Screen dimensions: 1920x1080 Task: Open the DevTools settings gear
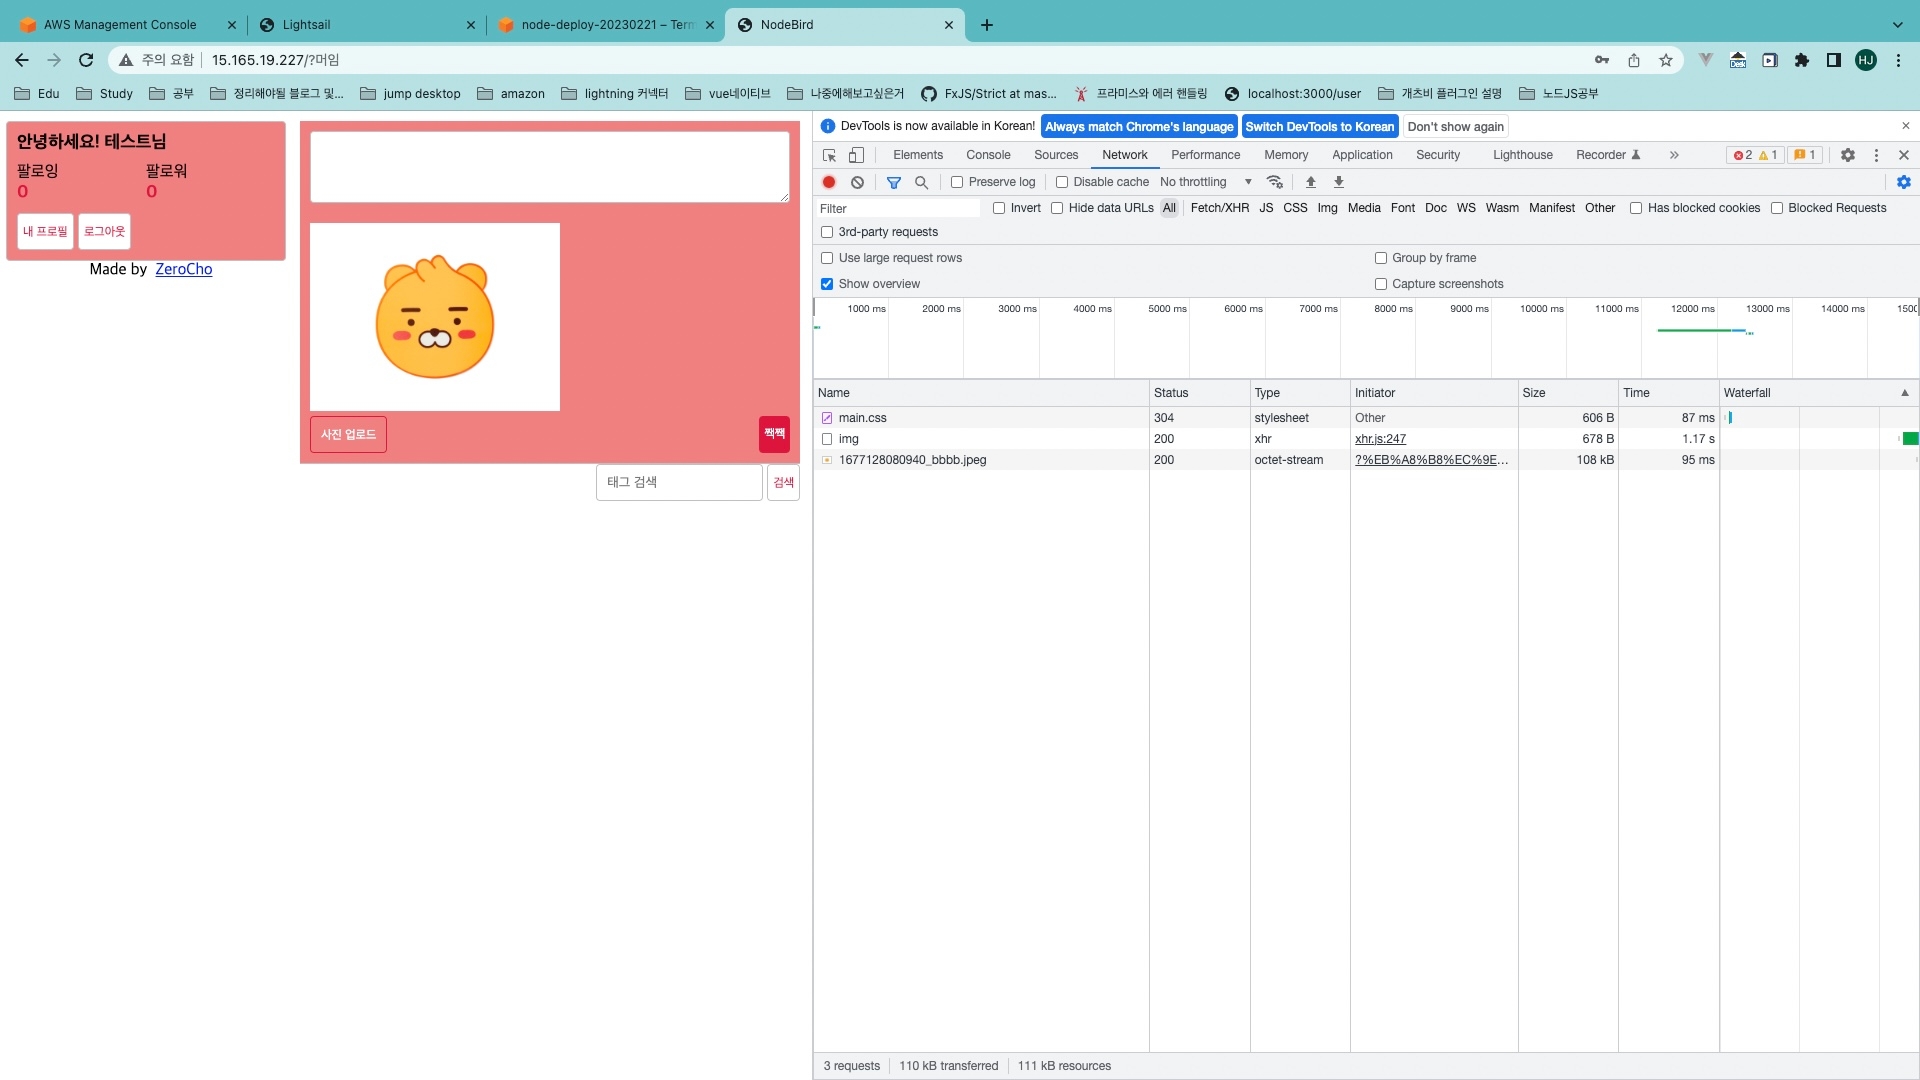1848,155
